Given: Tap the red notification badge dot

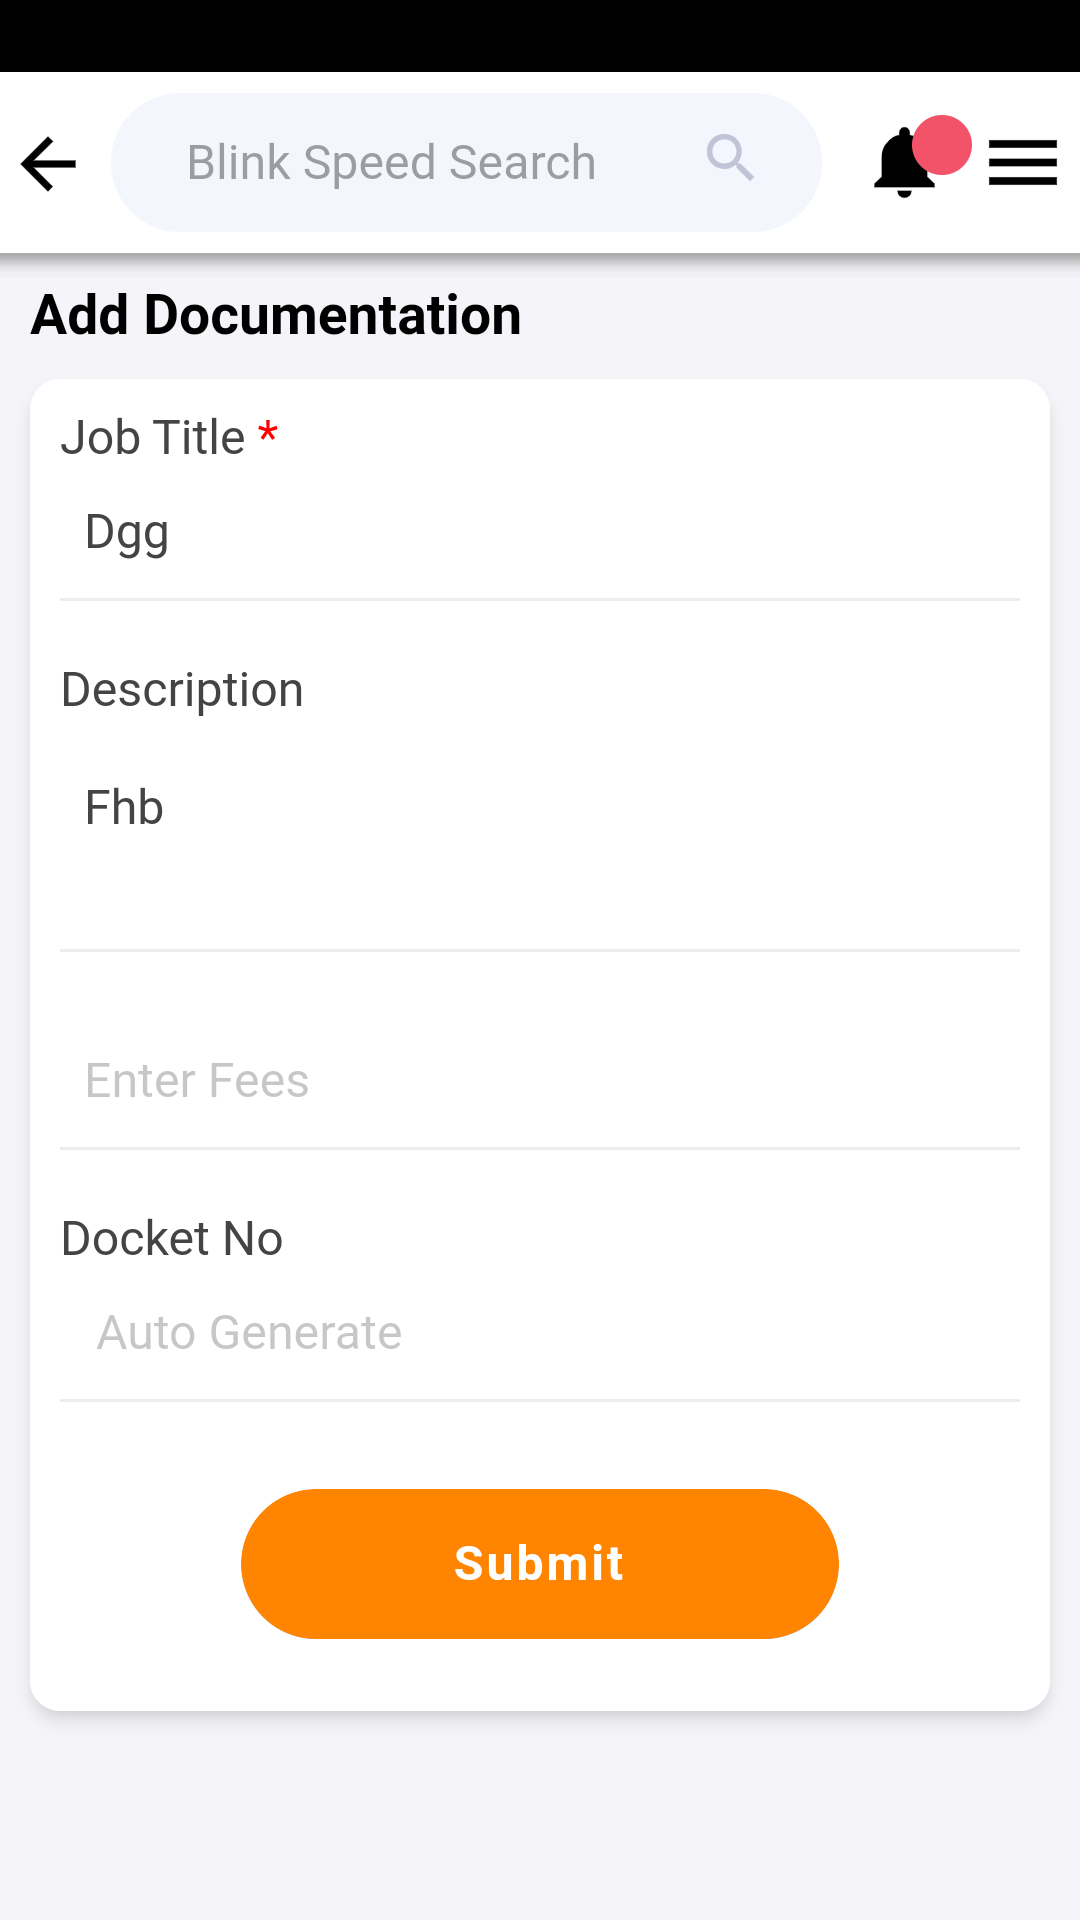Looking at the screenshot, I should click(942, 145).
